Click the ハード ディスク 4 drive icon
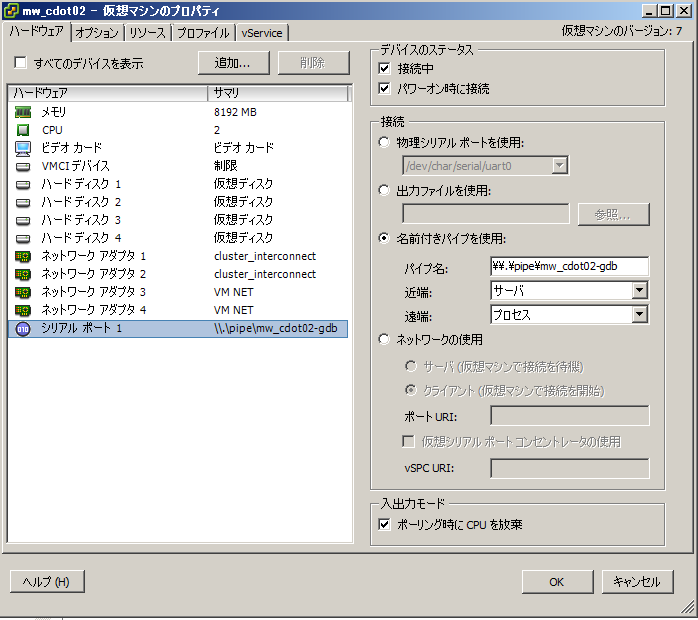The width and height of the screenshot is (698, 620). [x=23, y=239]
